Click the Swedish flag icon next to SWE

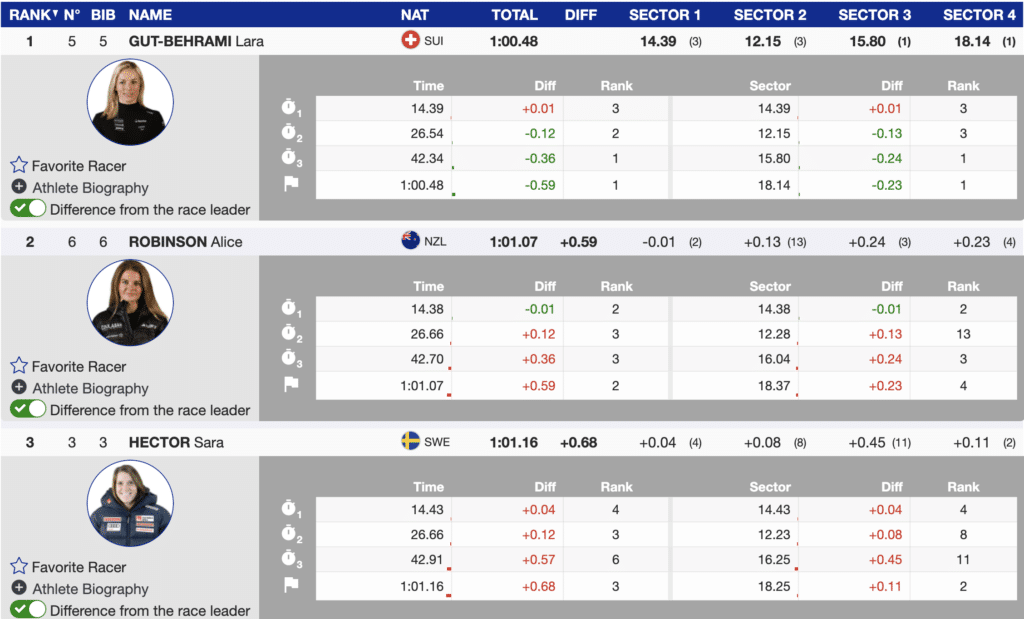410,442
